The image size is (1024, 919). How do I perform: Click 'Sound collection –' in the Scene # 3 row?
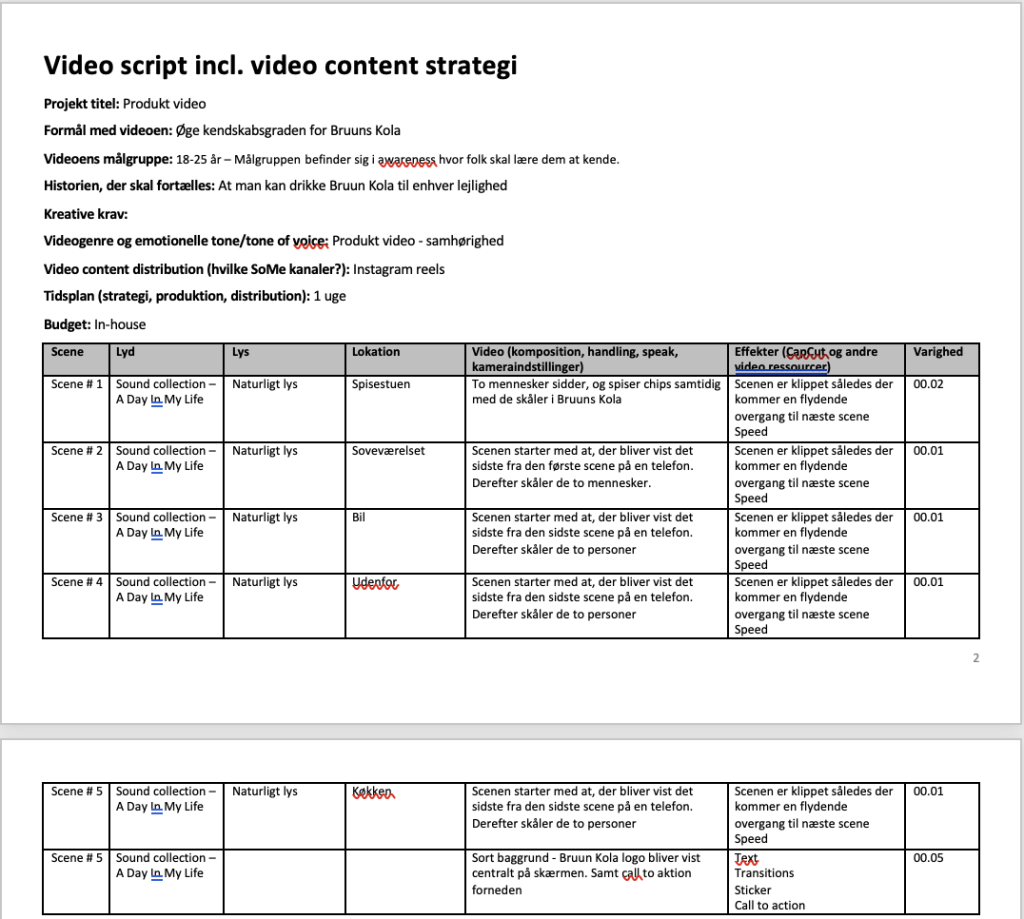(x=166, y=517)
